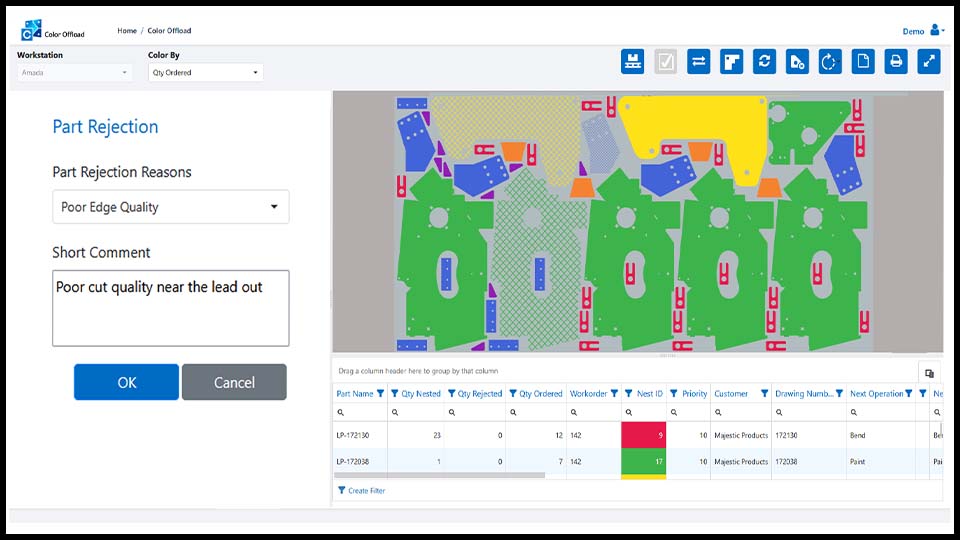
Task: Click the refresh toolbar icon
Action: tap(765, 62)
